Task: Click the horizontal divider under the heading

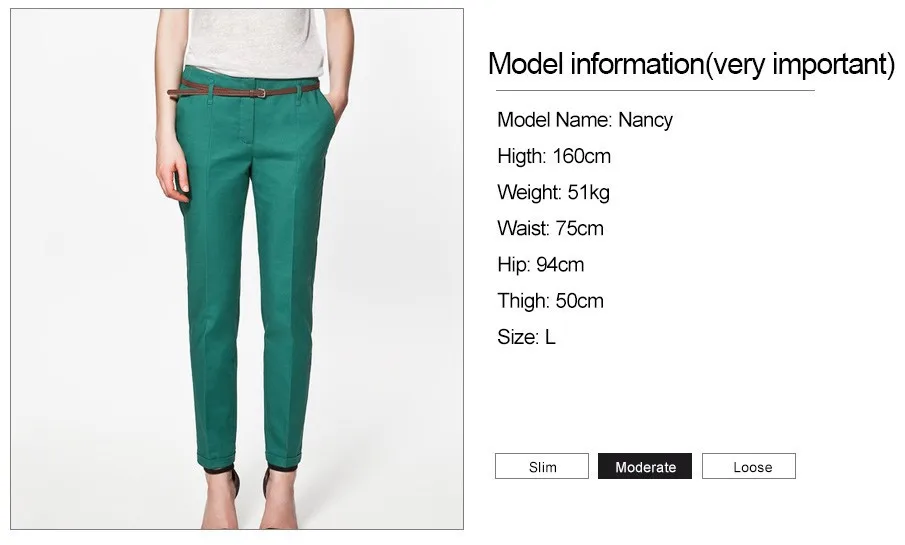Action: click(655, 91)
